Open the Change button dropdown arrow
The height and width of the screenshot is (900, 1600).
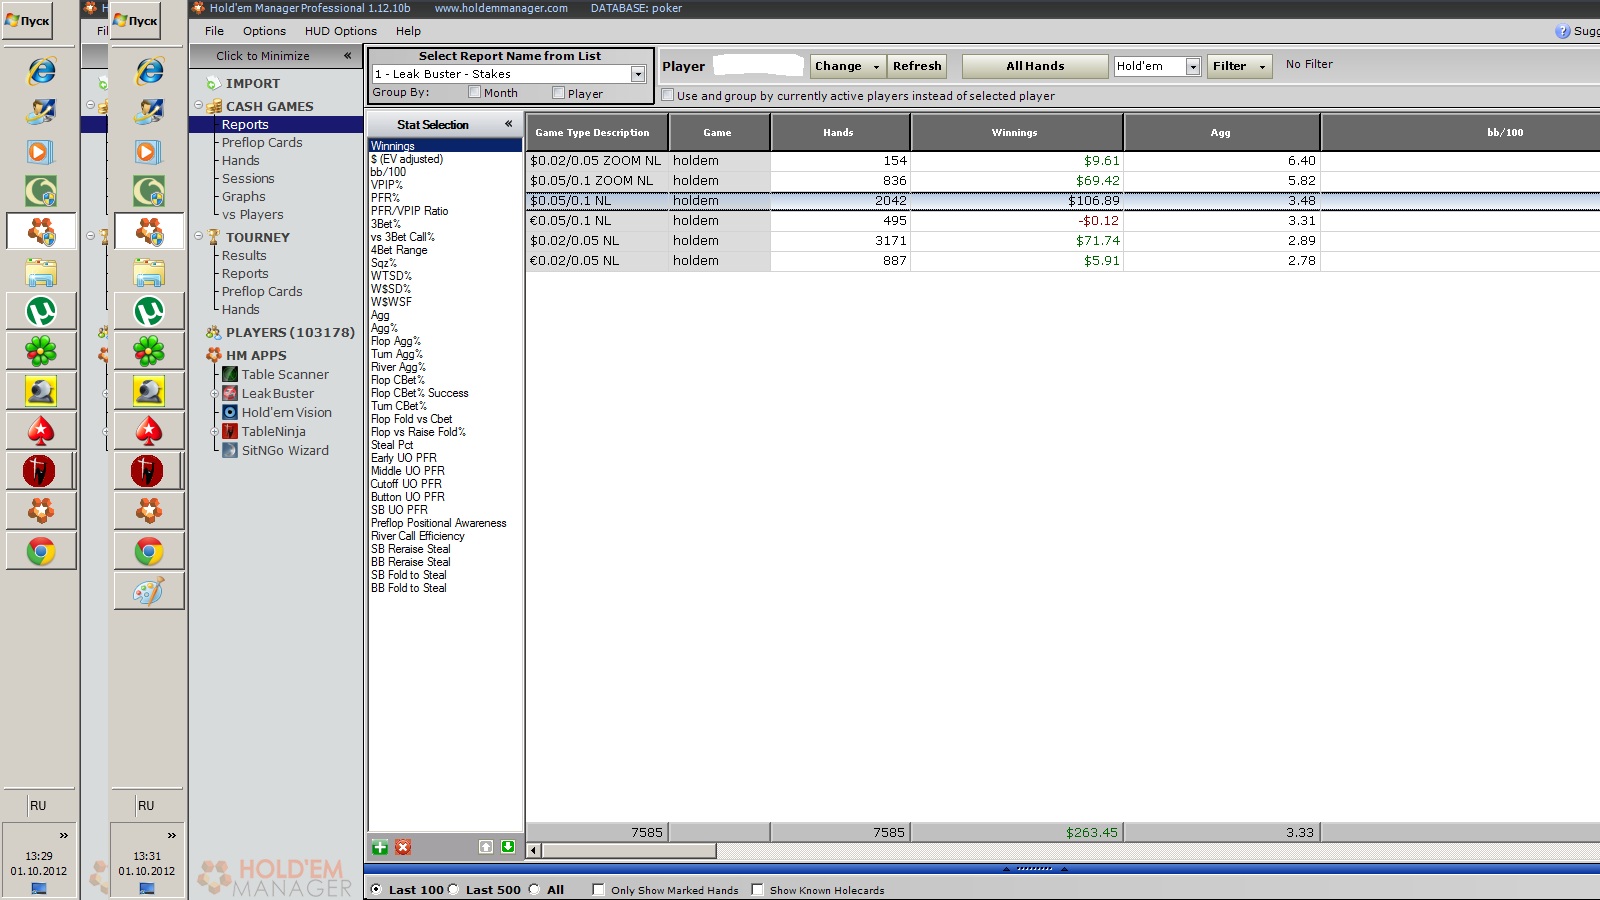(877, 66)
